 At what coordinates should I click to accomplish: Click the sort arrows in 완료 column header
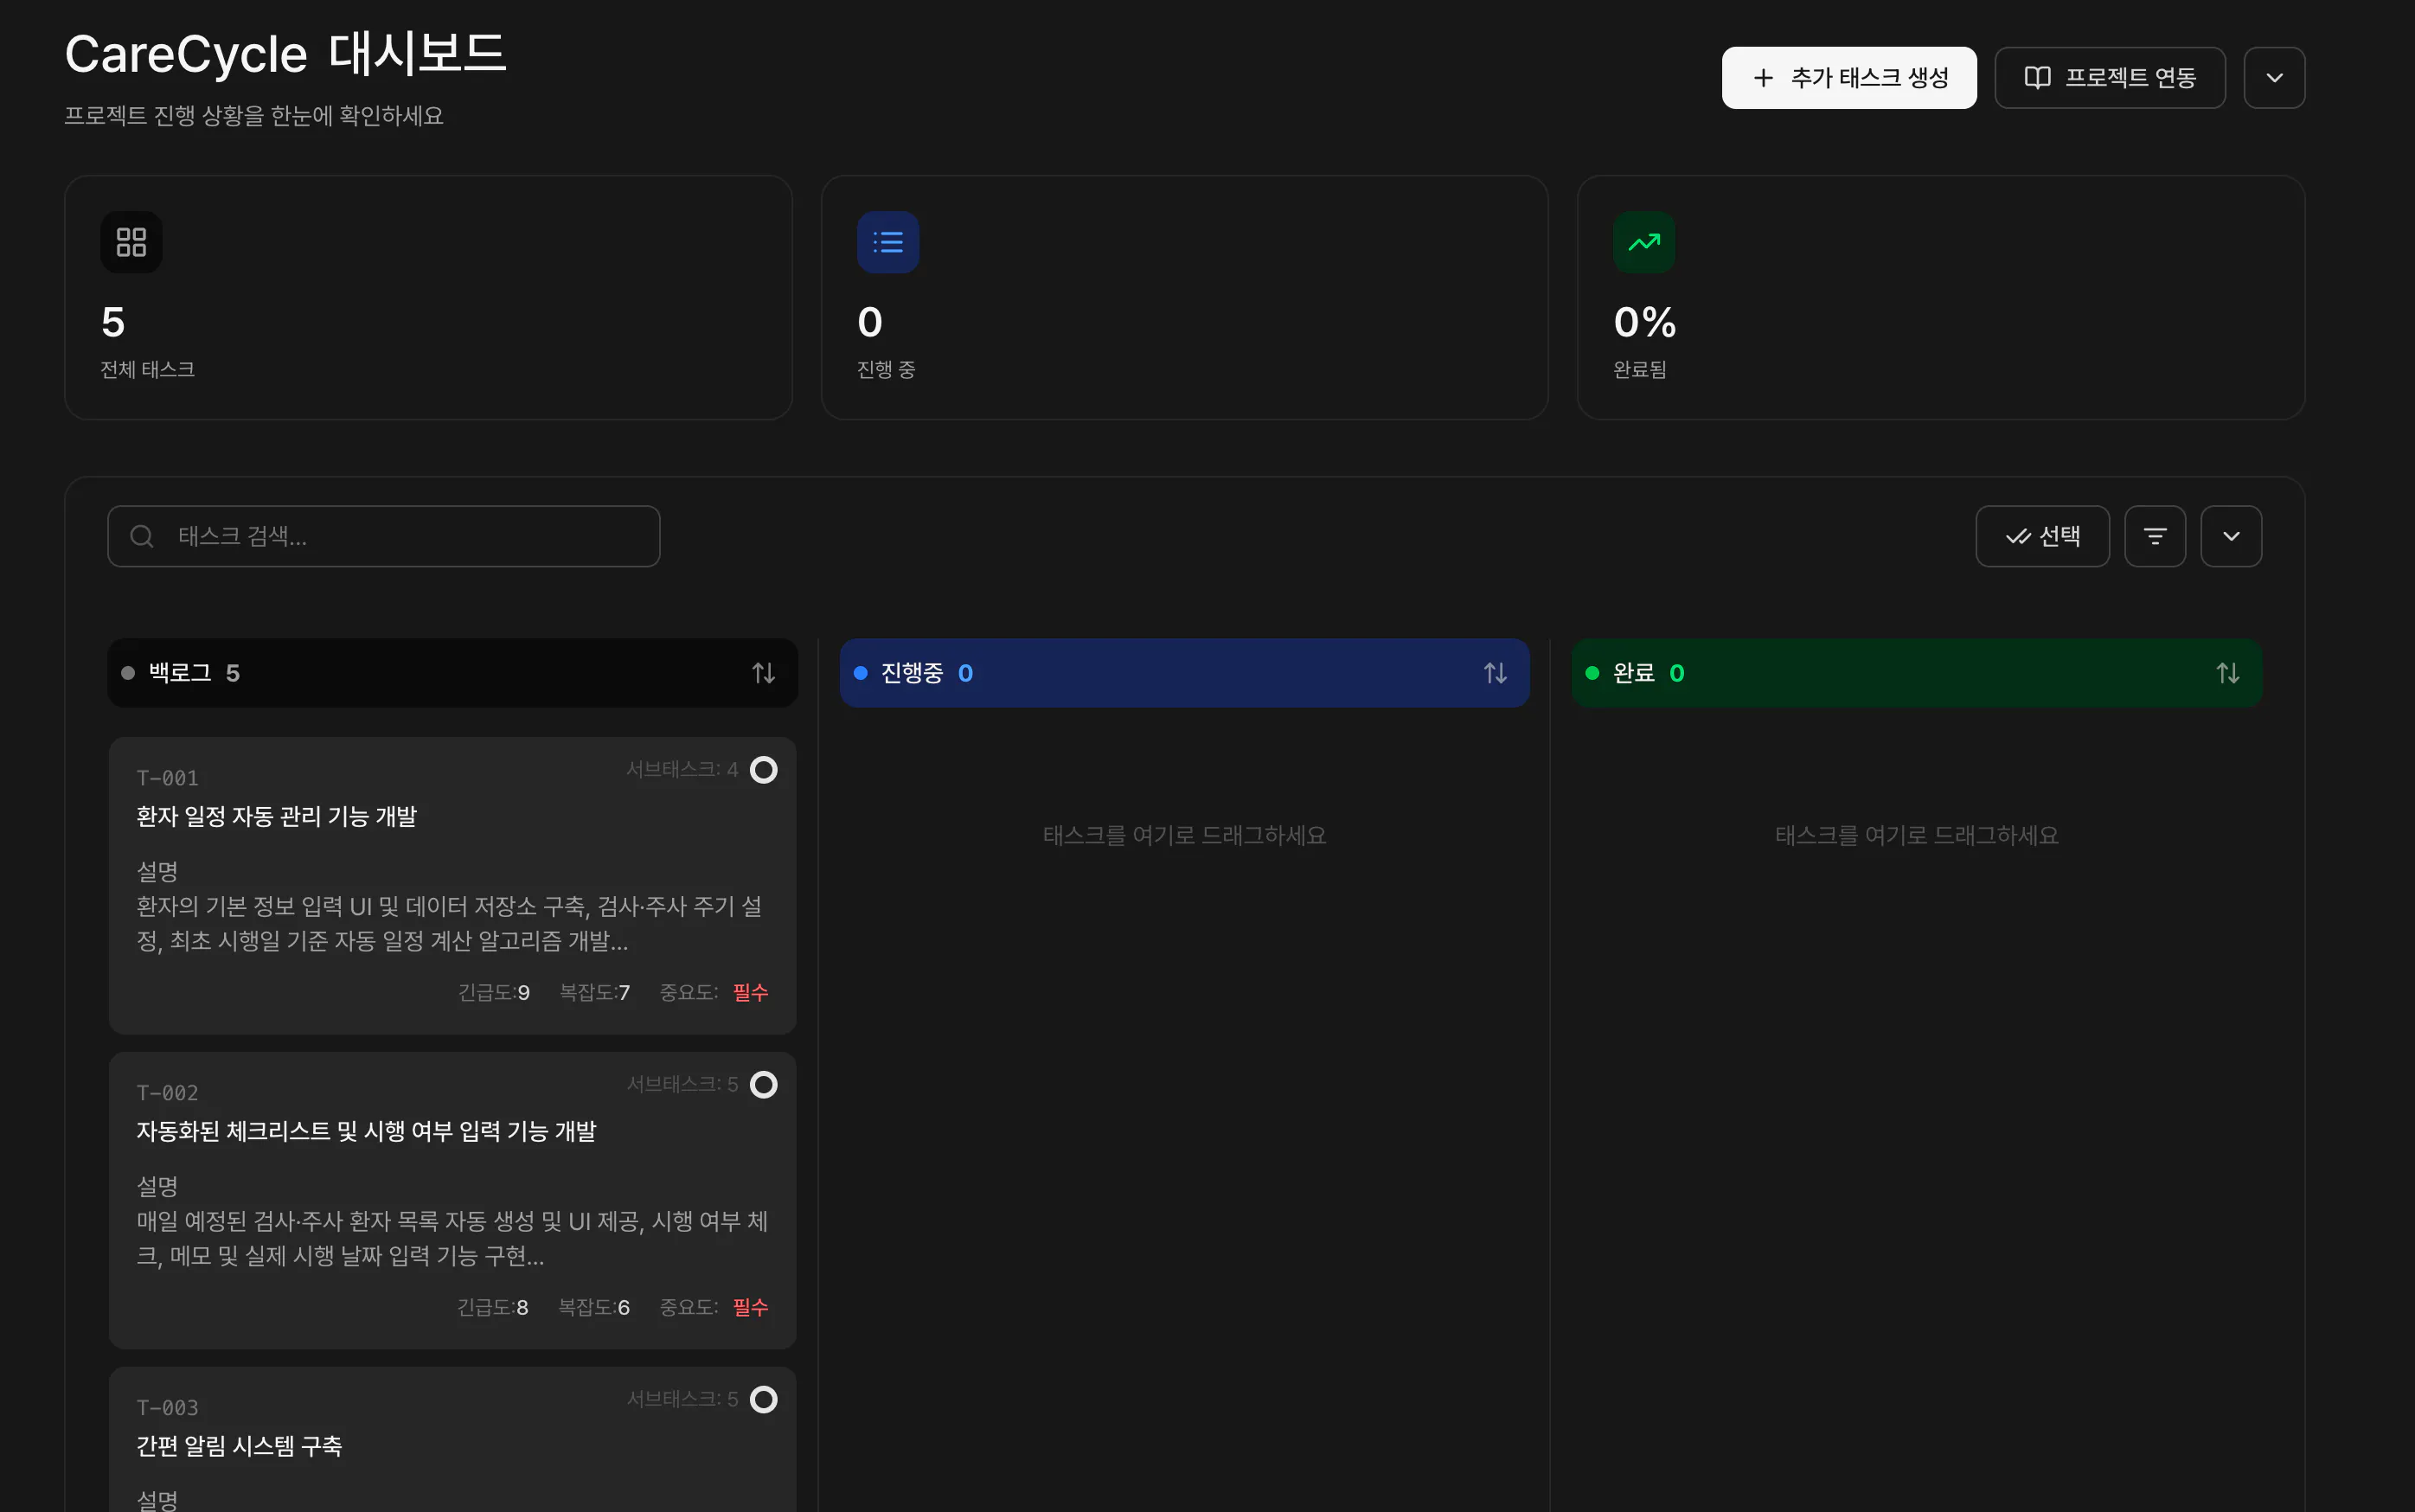[x=2227, y=673]
